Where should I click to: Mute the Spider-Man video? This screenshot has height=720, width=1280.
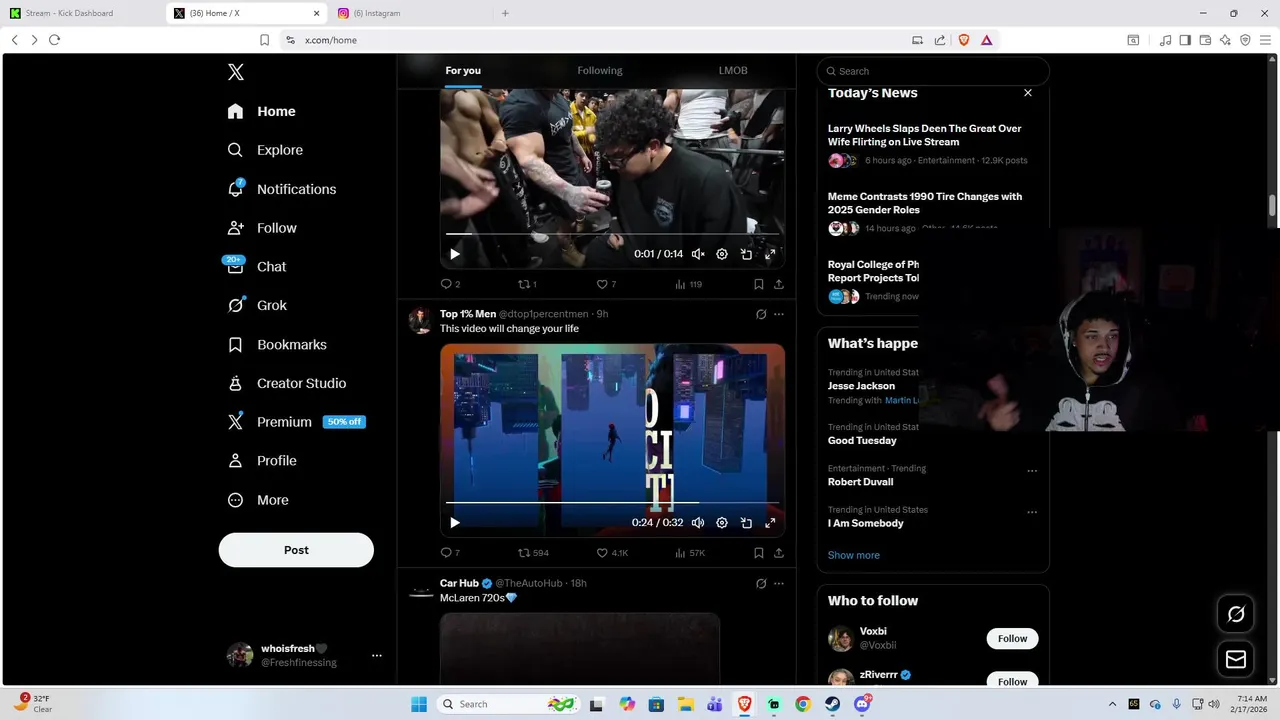(698, 522)
